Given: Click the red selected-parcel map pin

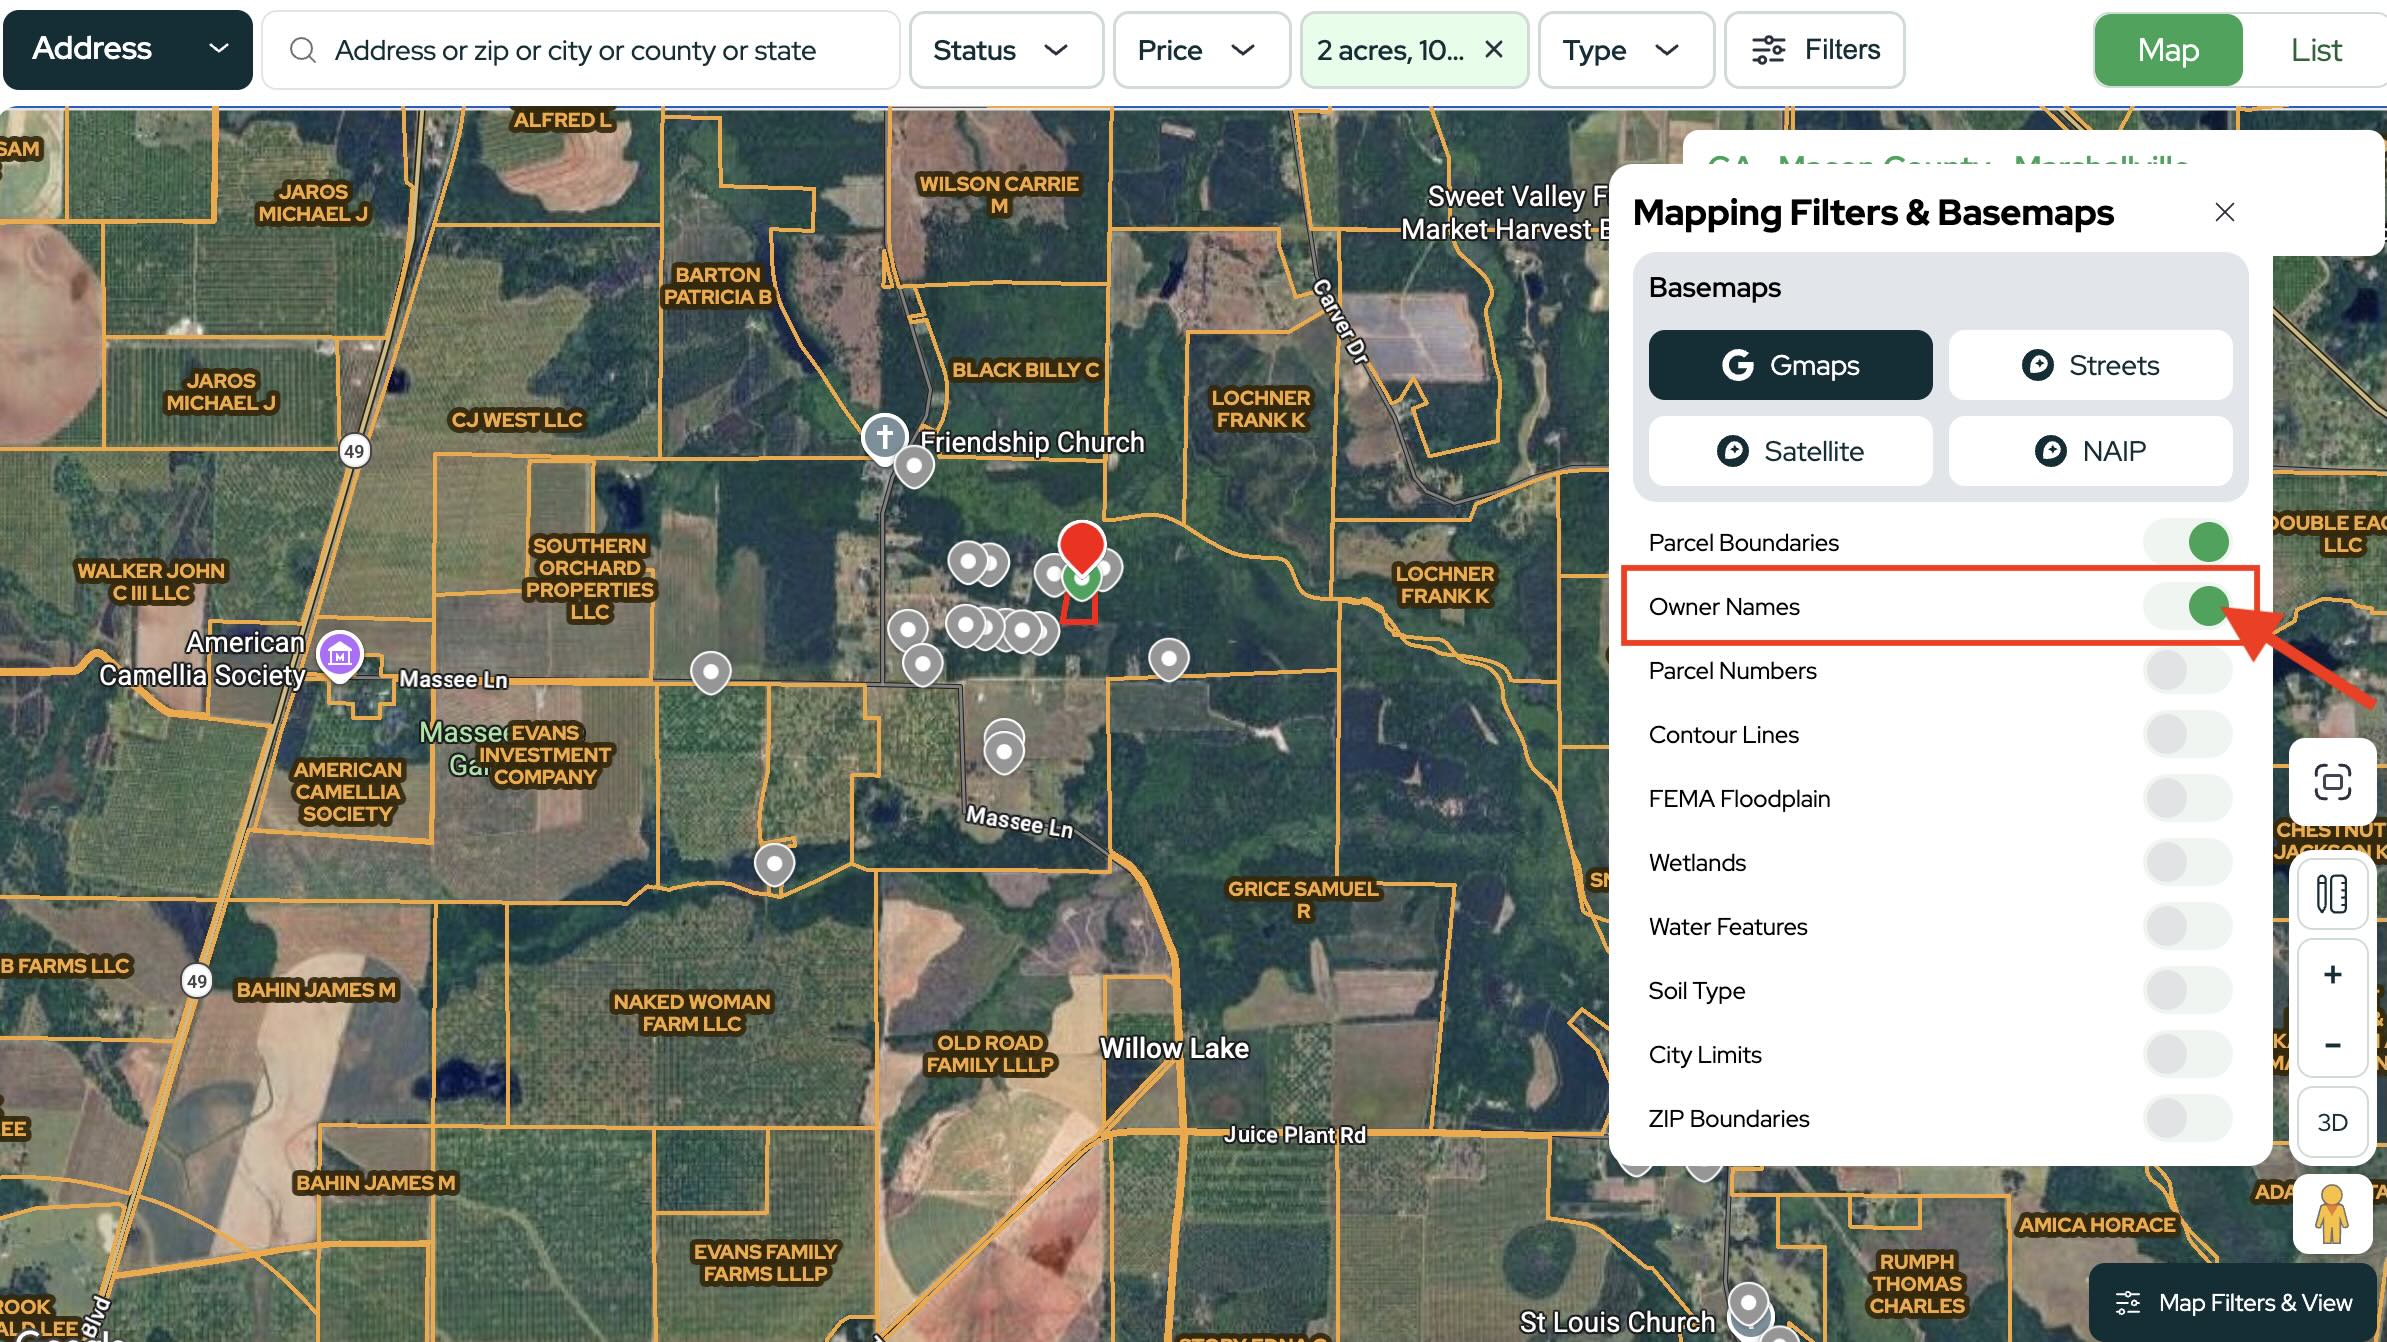Looking at the screenshot, I should pyautogui.click(x=1082, y=545).
